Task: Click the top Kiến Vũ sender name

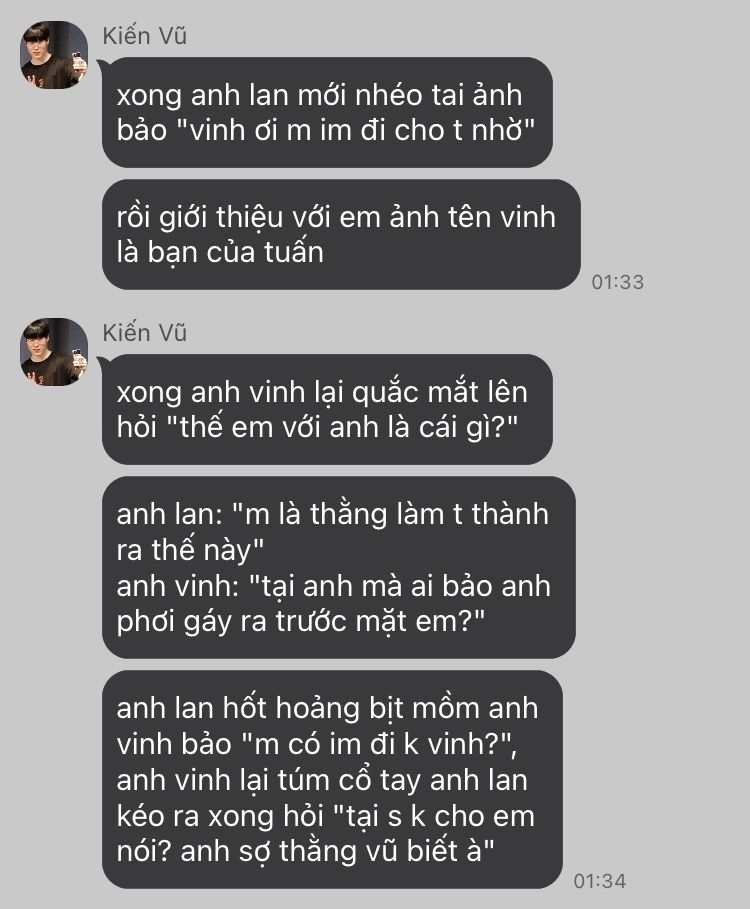Action: point(144,36)
